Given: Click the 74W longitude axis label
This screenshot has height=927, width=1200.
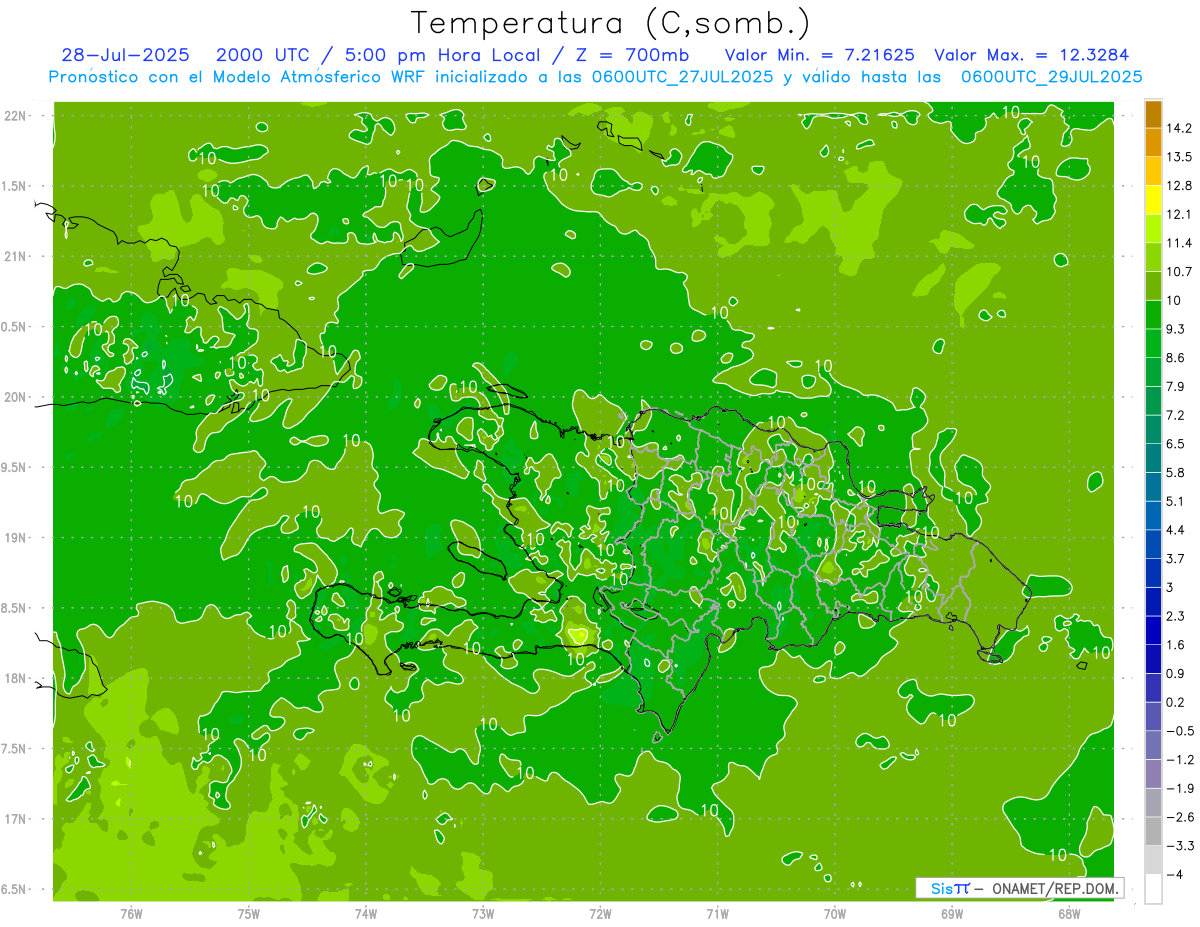Looking at the screenshot, I should [x=366, y=913].
